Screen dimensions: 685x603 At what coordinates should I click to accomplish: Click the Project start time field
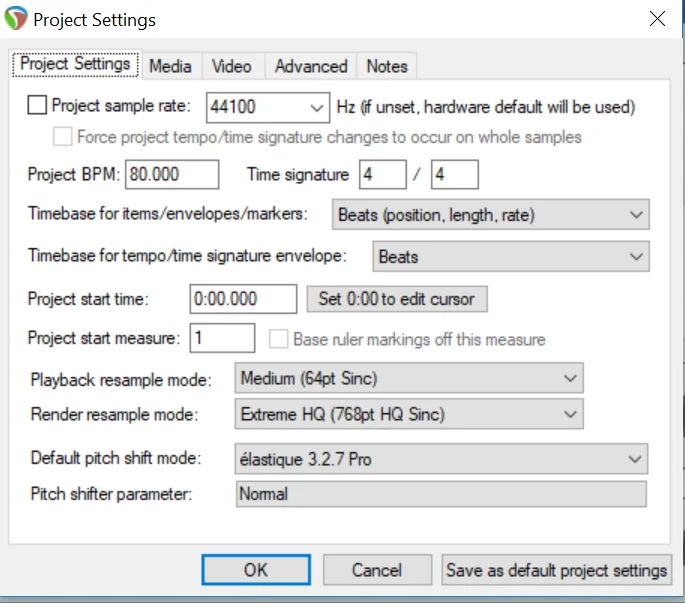(243, 299)
